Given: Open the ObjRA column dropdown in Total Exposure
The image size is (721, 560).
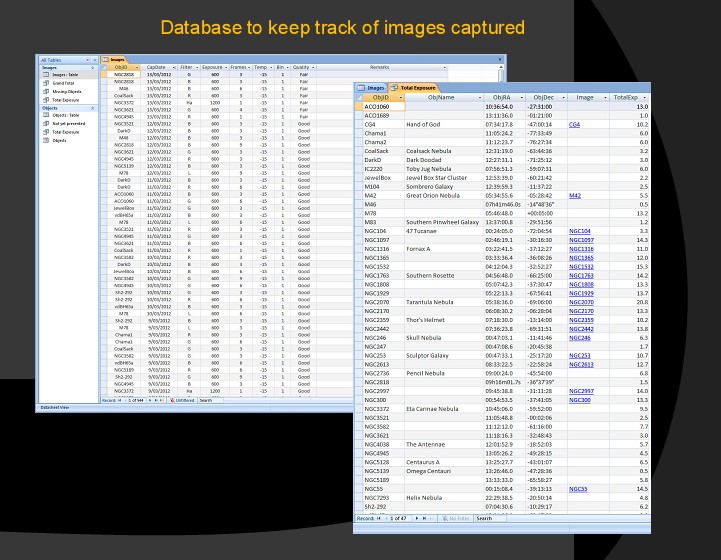Looking at the screenshot, I should [x=521, y=97].
